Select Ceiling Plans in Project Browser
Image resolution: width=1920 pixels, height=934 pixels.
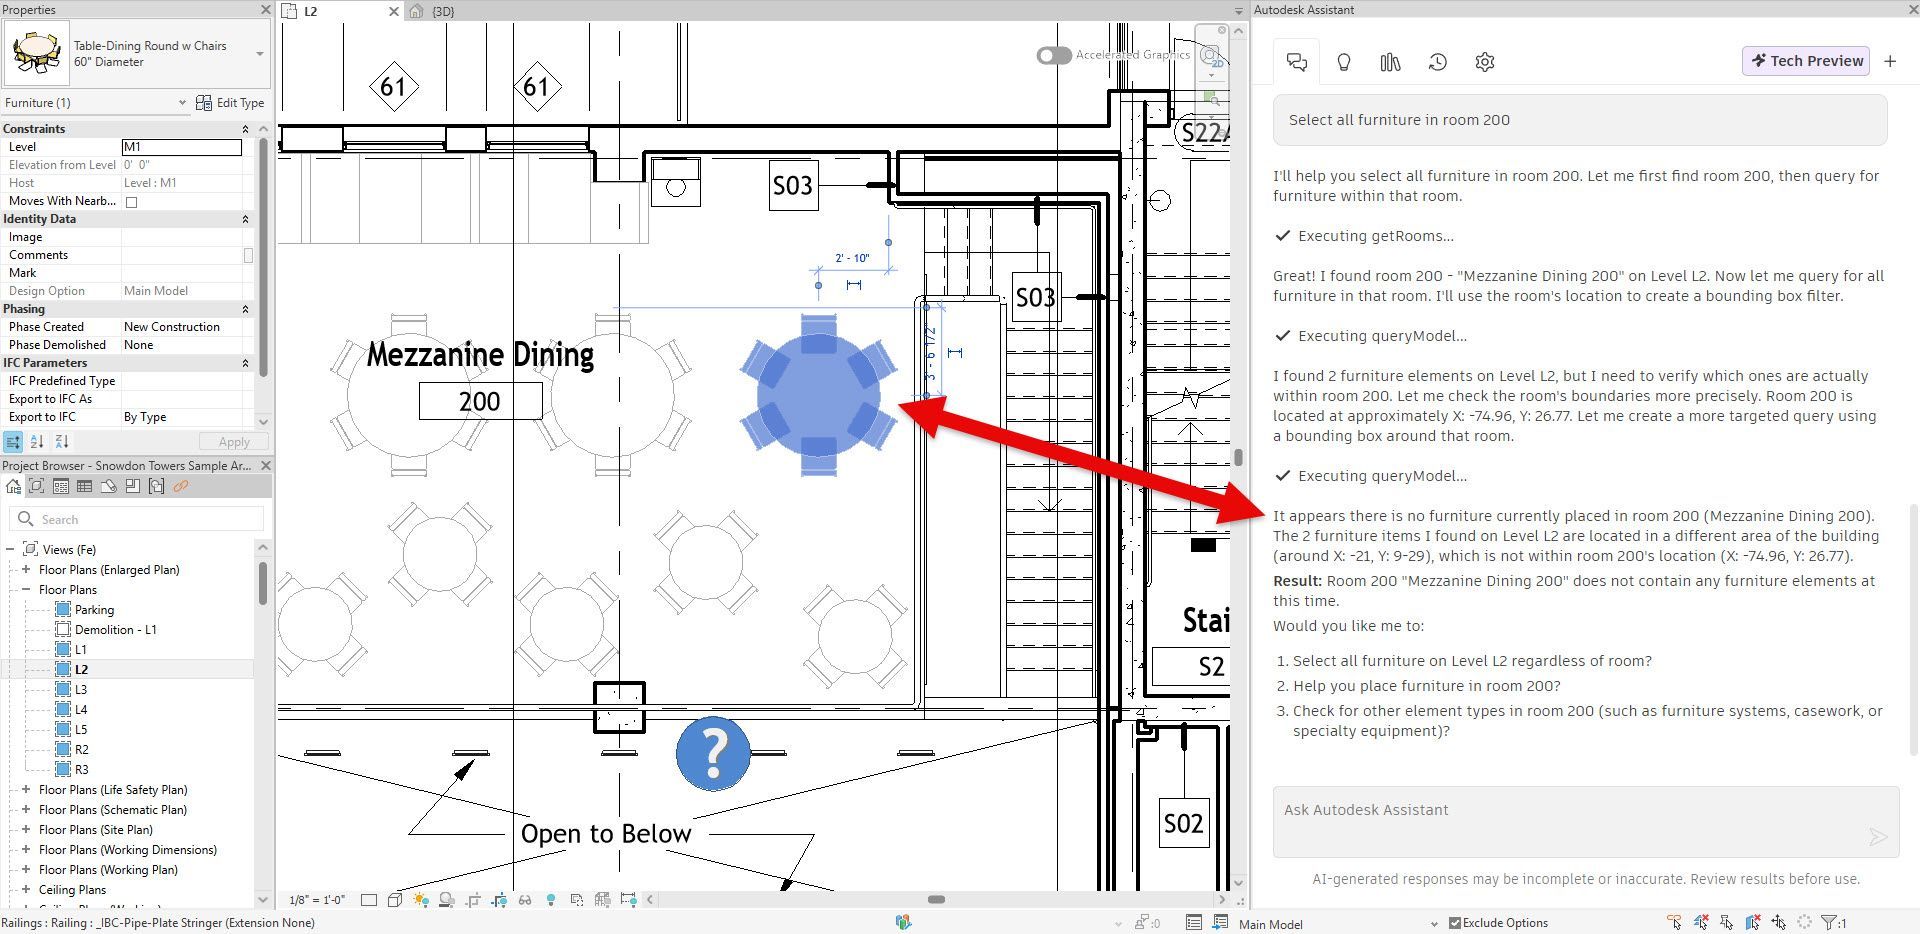72,890
